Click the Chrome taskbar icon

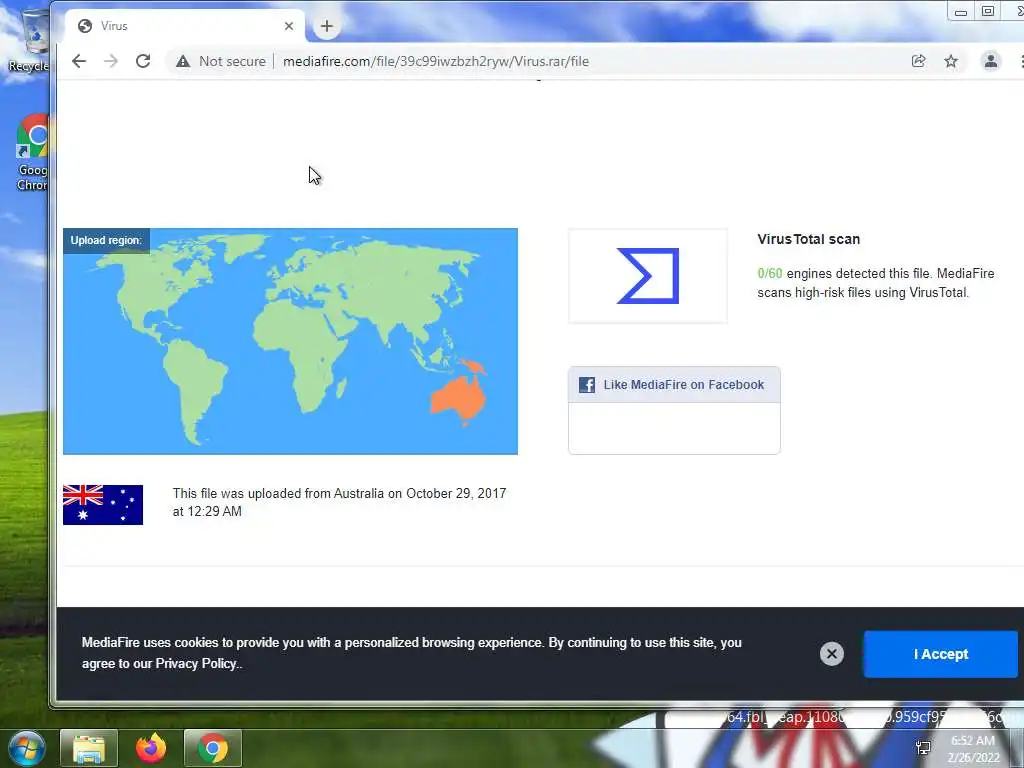pyautogui.click(x=213, y=748)
